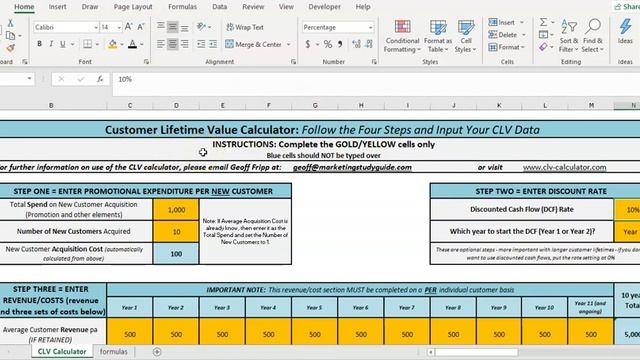Switch to the Data tab
This screenshot has width=640, height=360.
pos(220,7)
